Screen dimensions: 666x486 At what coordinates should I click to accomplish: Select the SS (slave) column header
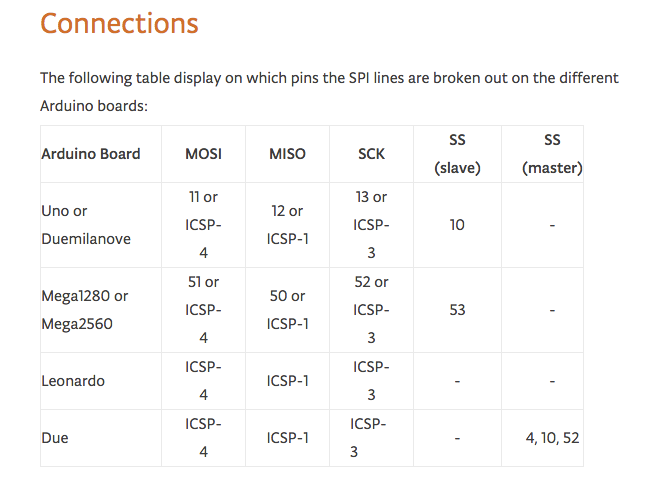(x=457, y=154)
